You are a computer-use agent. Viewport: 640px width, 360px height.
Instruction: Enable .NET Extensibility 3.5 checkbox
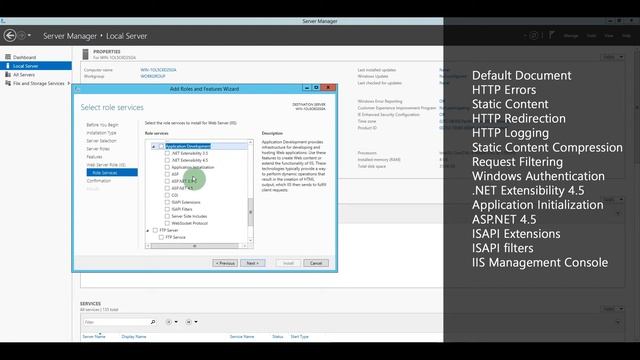pyautogui.click(x=167, y=153)
